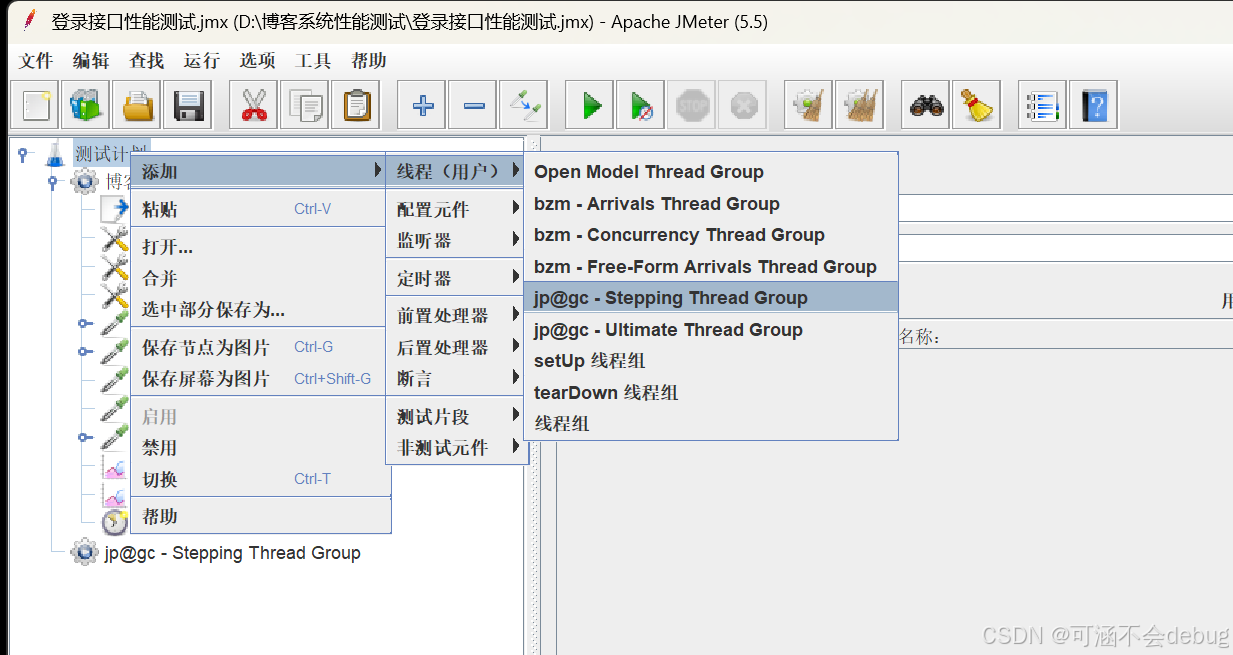The image size is (1233, 655).
Task: Open the 文件 menu
Action: 36,61
